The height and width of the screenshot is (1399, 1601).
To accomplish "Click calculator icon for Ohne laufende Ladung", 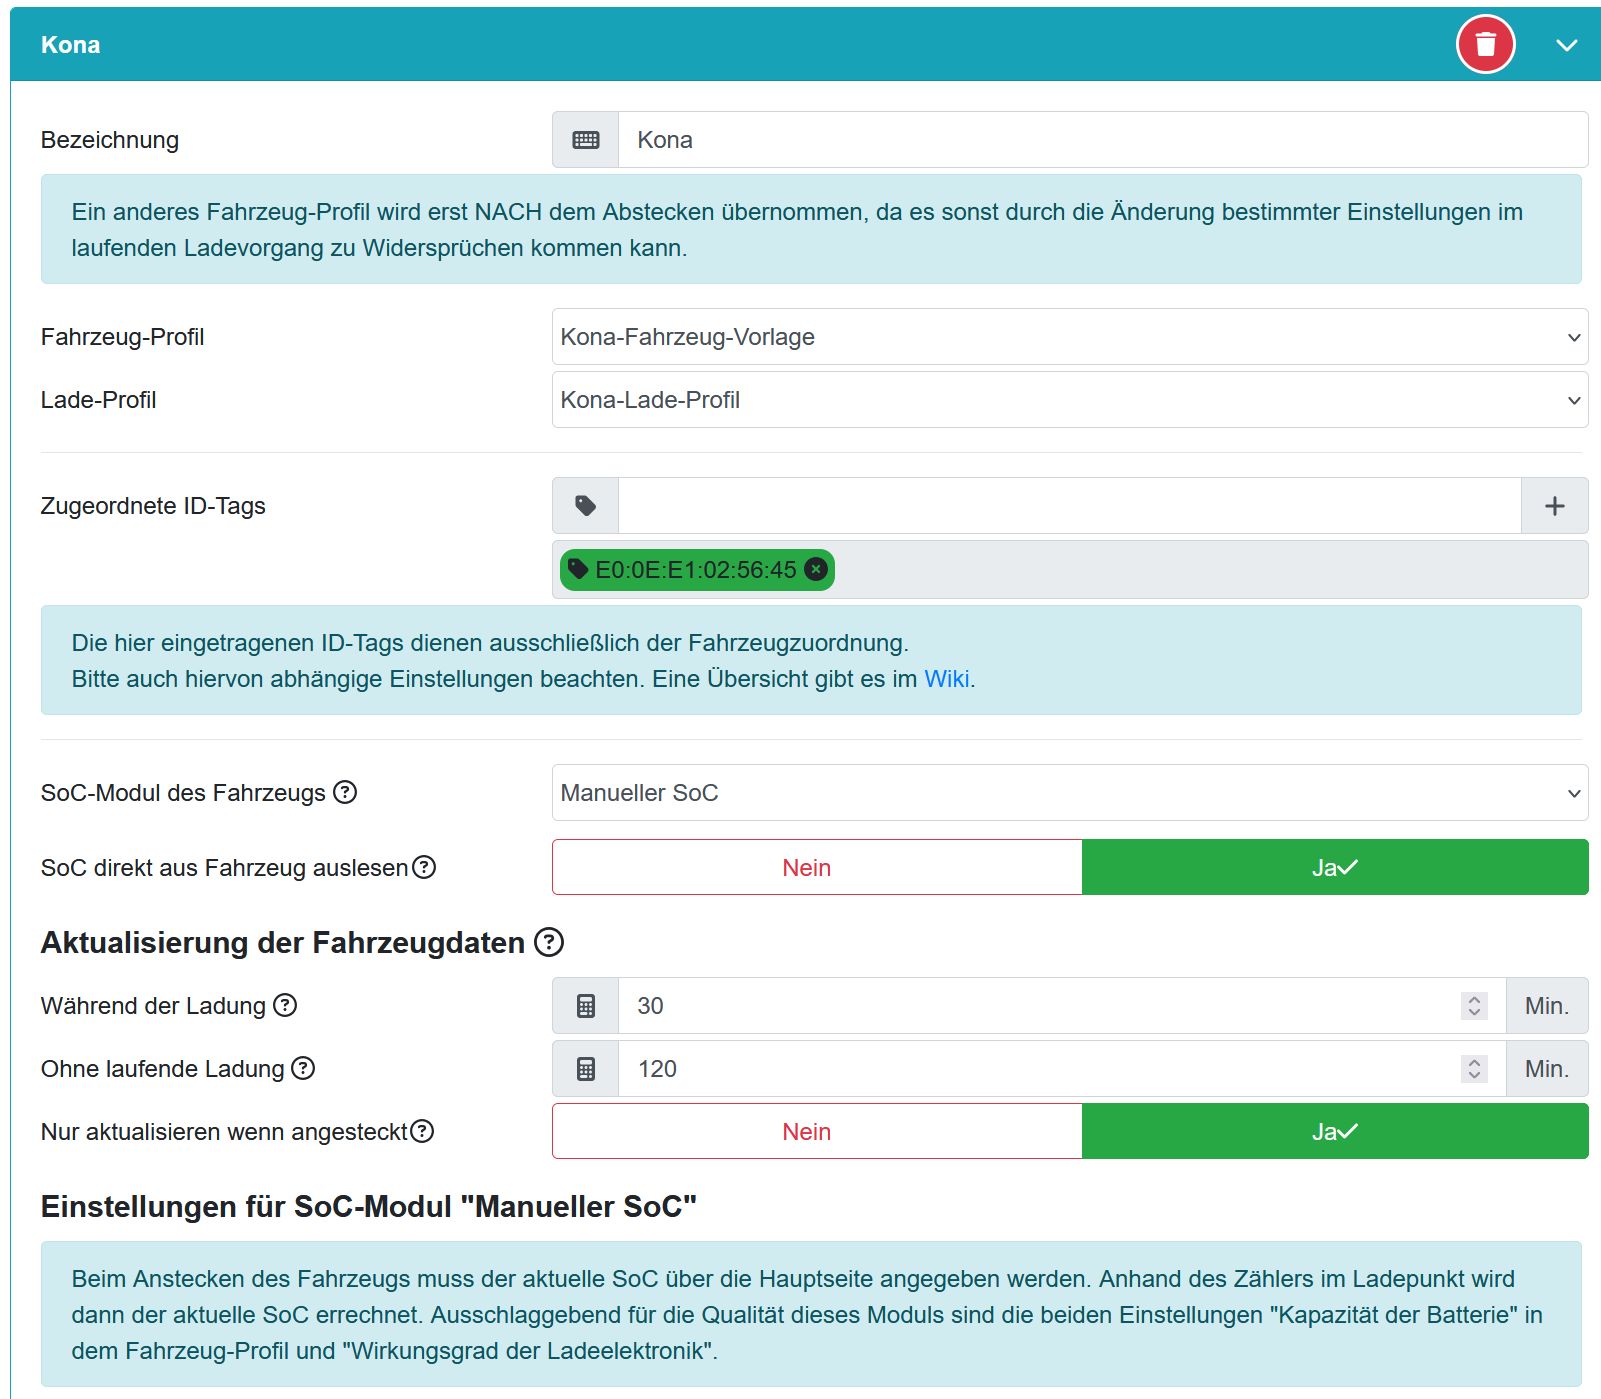I will 586,1069.
